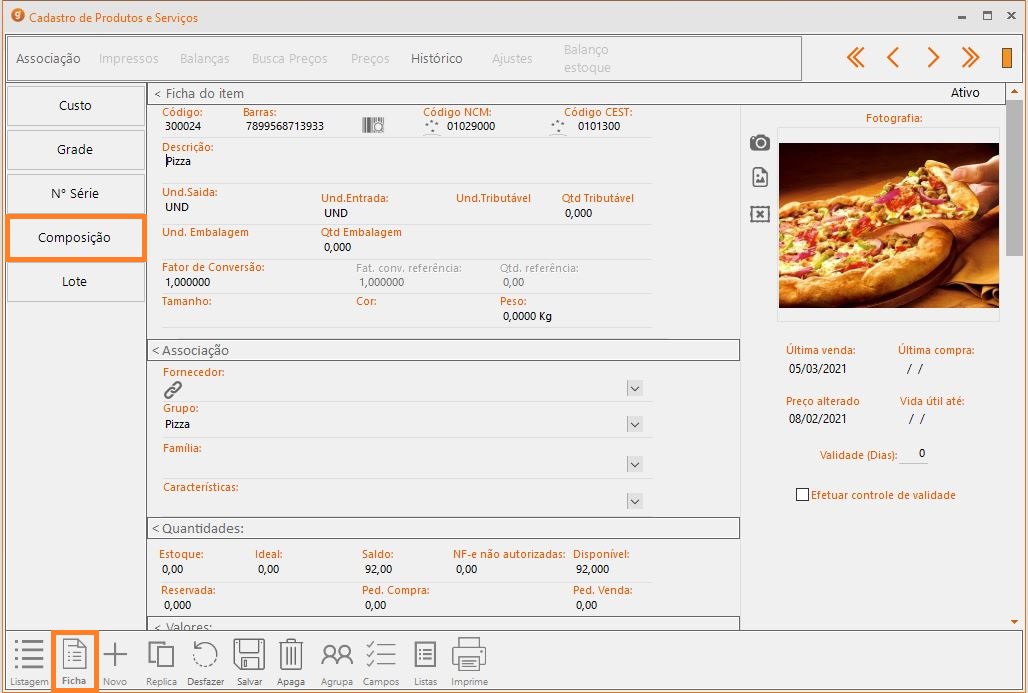This screenshot has width=1028, height=693.
Task: Open NCM code lookup icon
Action: pos(431,126)
